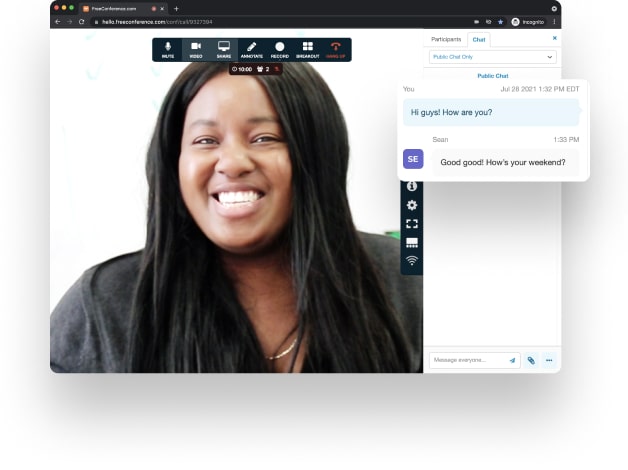
Task: Mute the microphone in the call toolbar
Action: [168, 50]
